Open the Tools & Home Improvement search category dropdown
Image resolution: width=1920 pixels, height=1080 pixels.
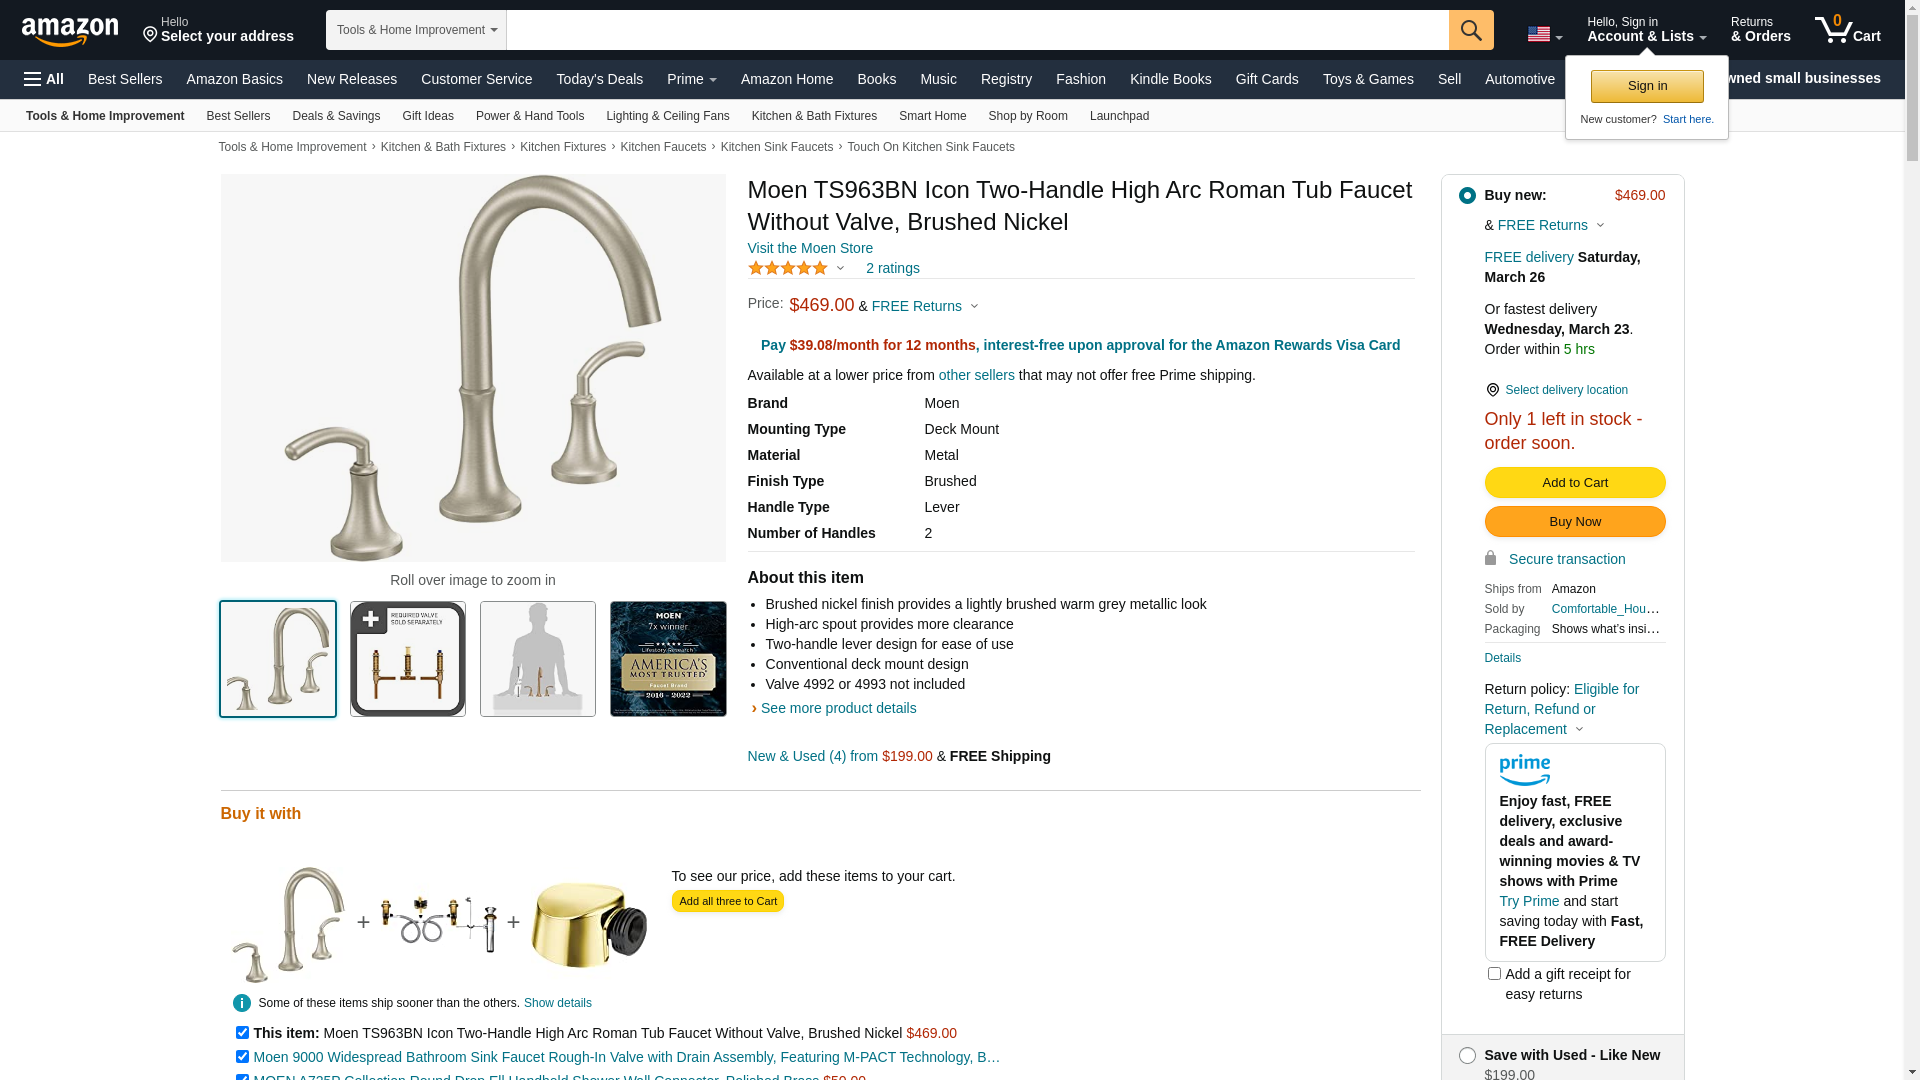pos(416,30)
